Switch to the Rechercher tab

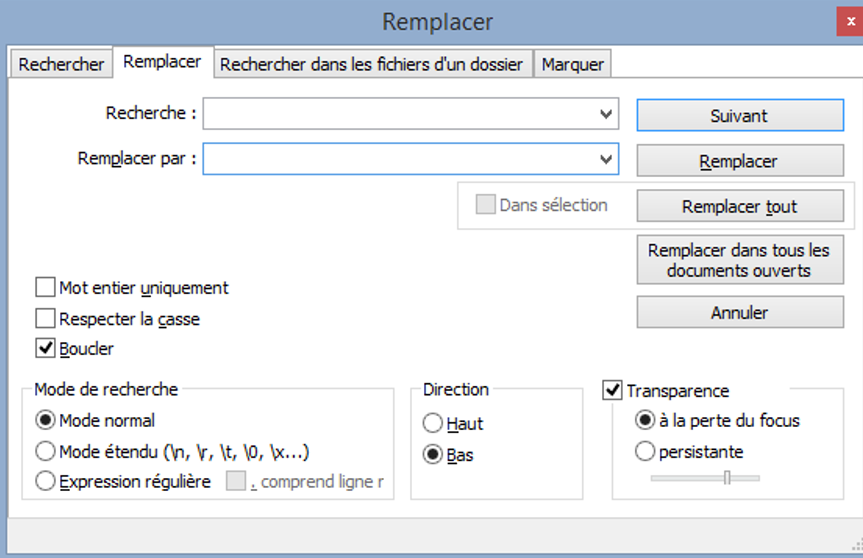(x=61, y=64)
